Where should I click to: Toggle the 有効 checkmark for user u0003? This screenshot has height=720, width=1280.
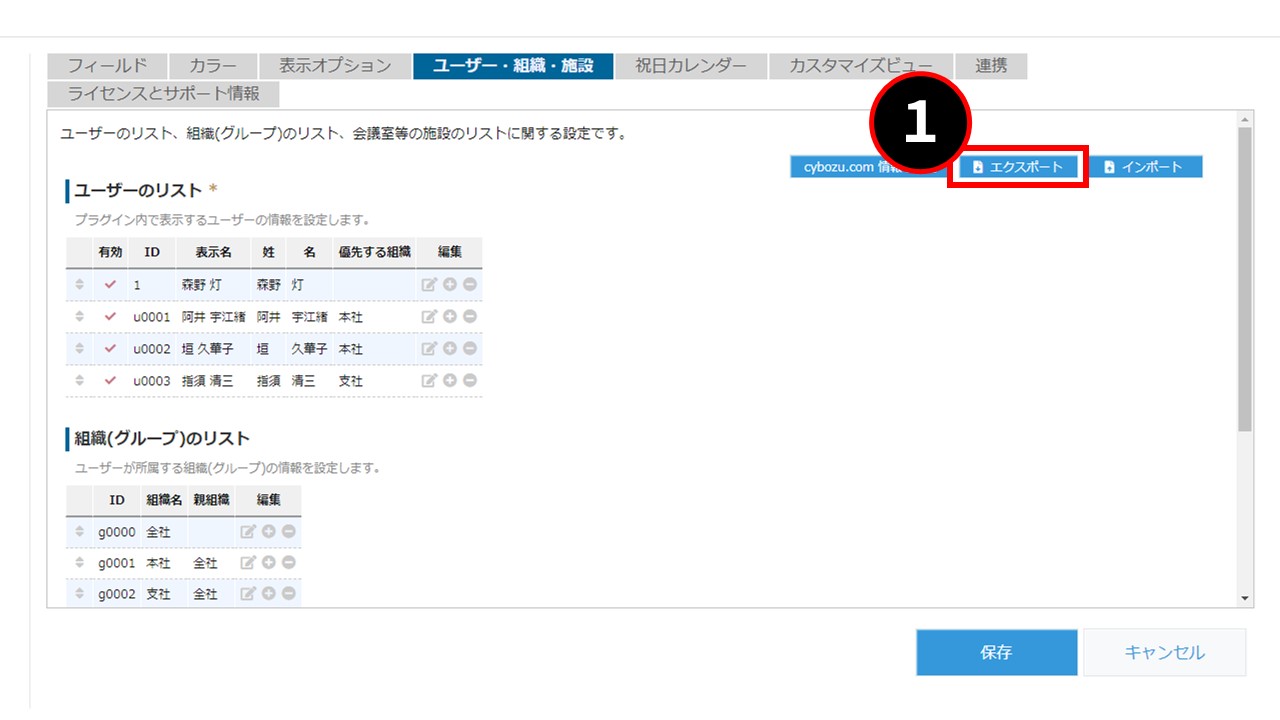tap(110, 381)
